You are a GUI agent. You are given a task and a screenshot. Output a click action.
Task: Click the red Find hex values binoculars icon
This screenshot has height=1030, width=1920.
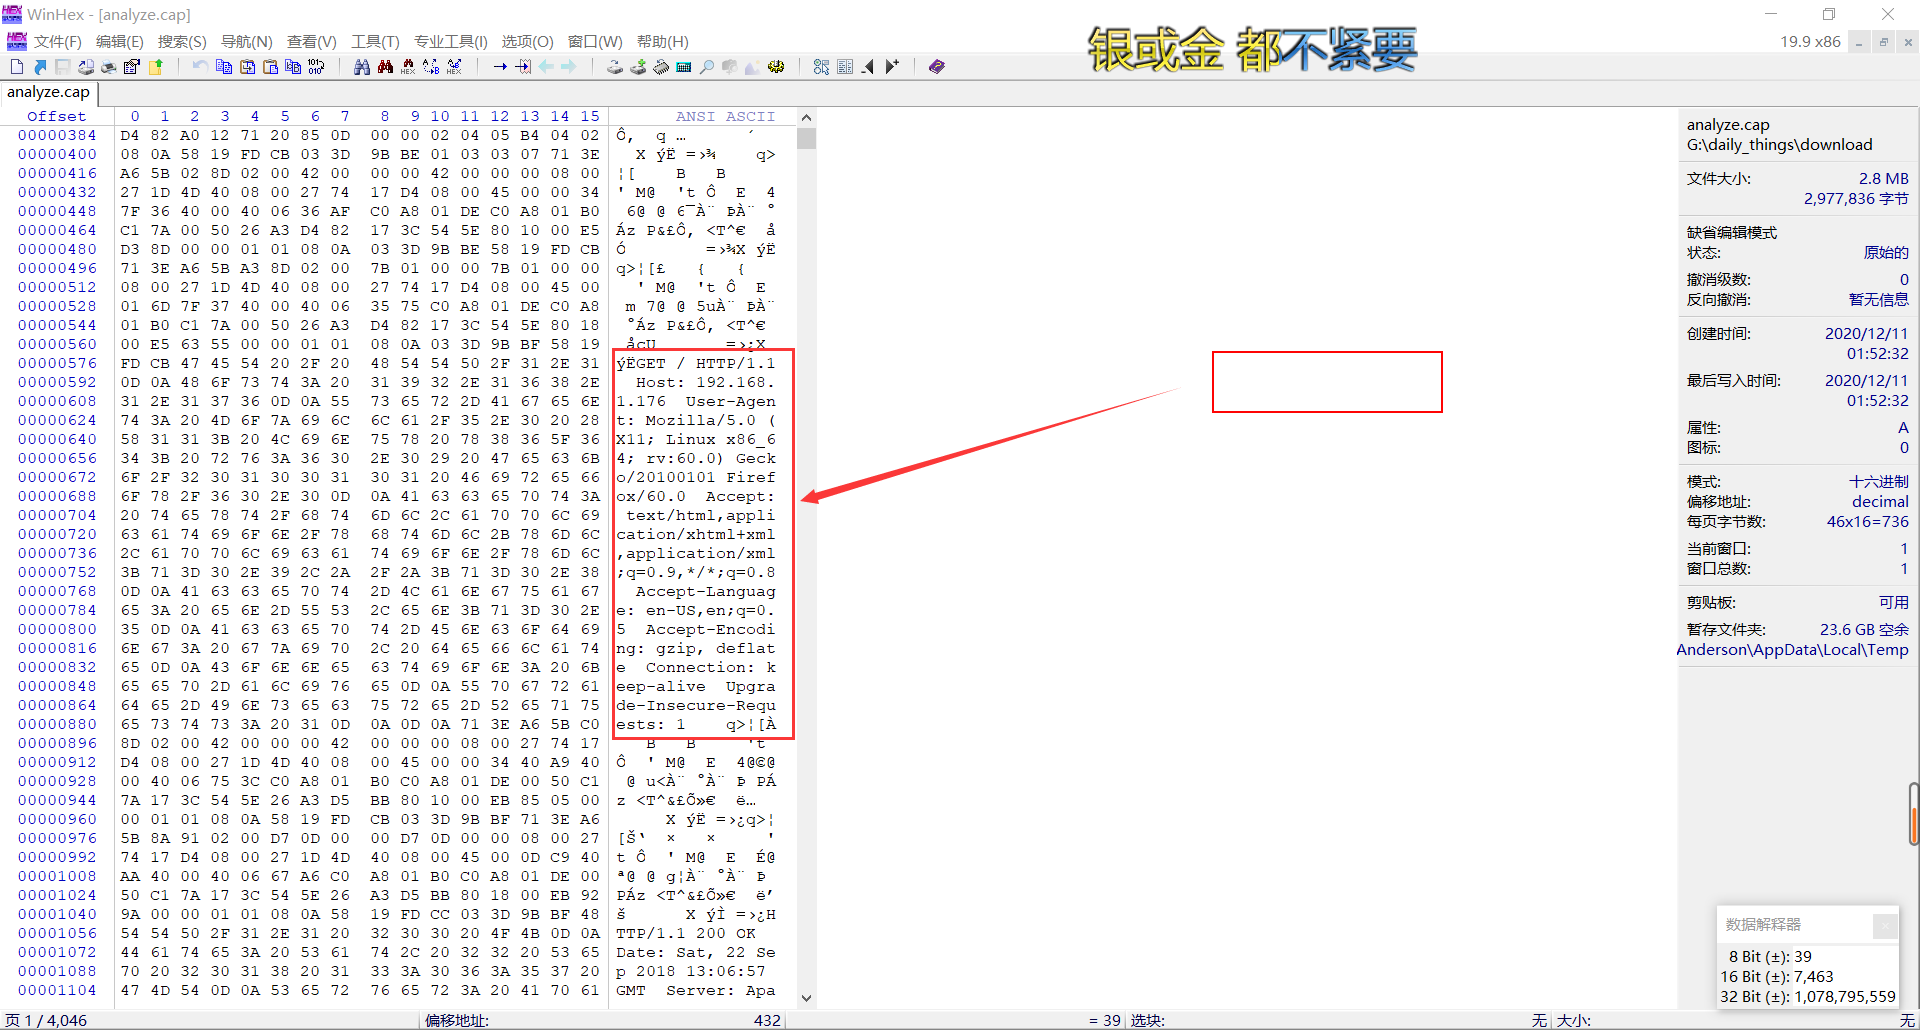(408, 67)
